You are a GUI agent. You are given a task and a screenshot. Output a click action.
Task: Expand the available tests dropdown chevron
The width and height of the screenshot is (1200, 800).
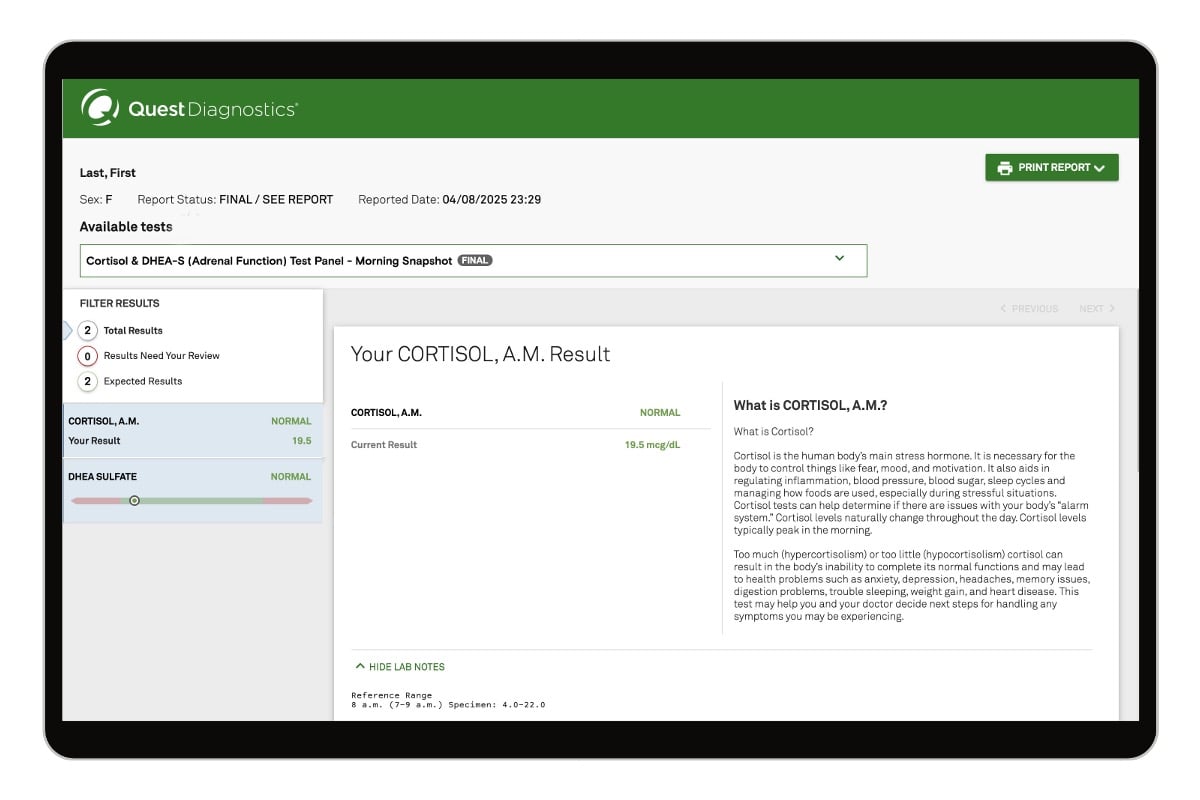point(839,259)
